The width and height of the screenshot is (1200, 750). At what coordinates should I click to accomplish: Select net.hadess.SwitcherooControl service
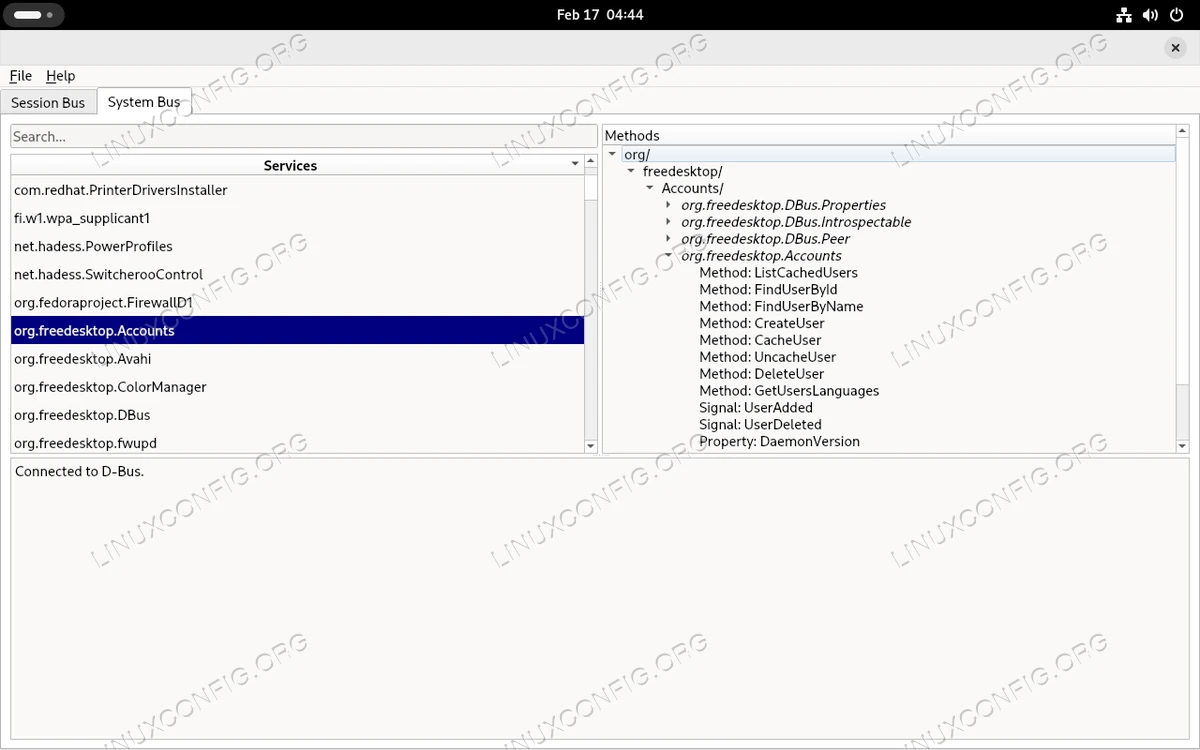tap(297, 274)
